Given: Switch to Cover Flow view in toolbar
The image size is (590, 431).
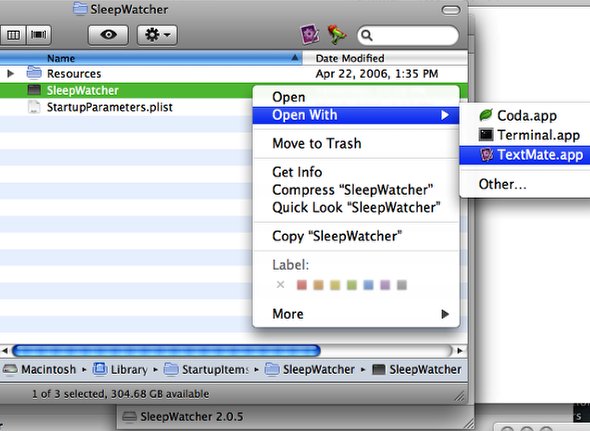Looking at the screenshot, I should 38,35.
